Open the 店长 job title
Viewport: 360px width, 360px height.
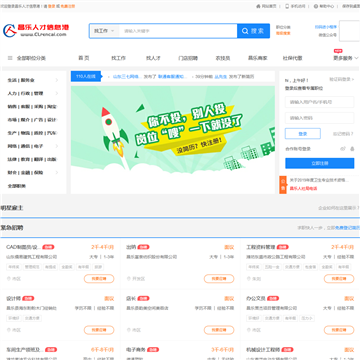click(131, 298)
